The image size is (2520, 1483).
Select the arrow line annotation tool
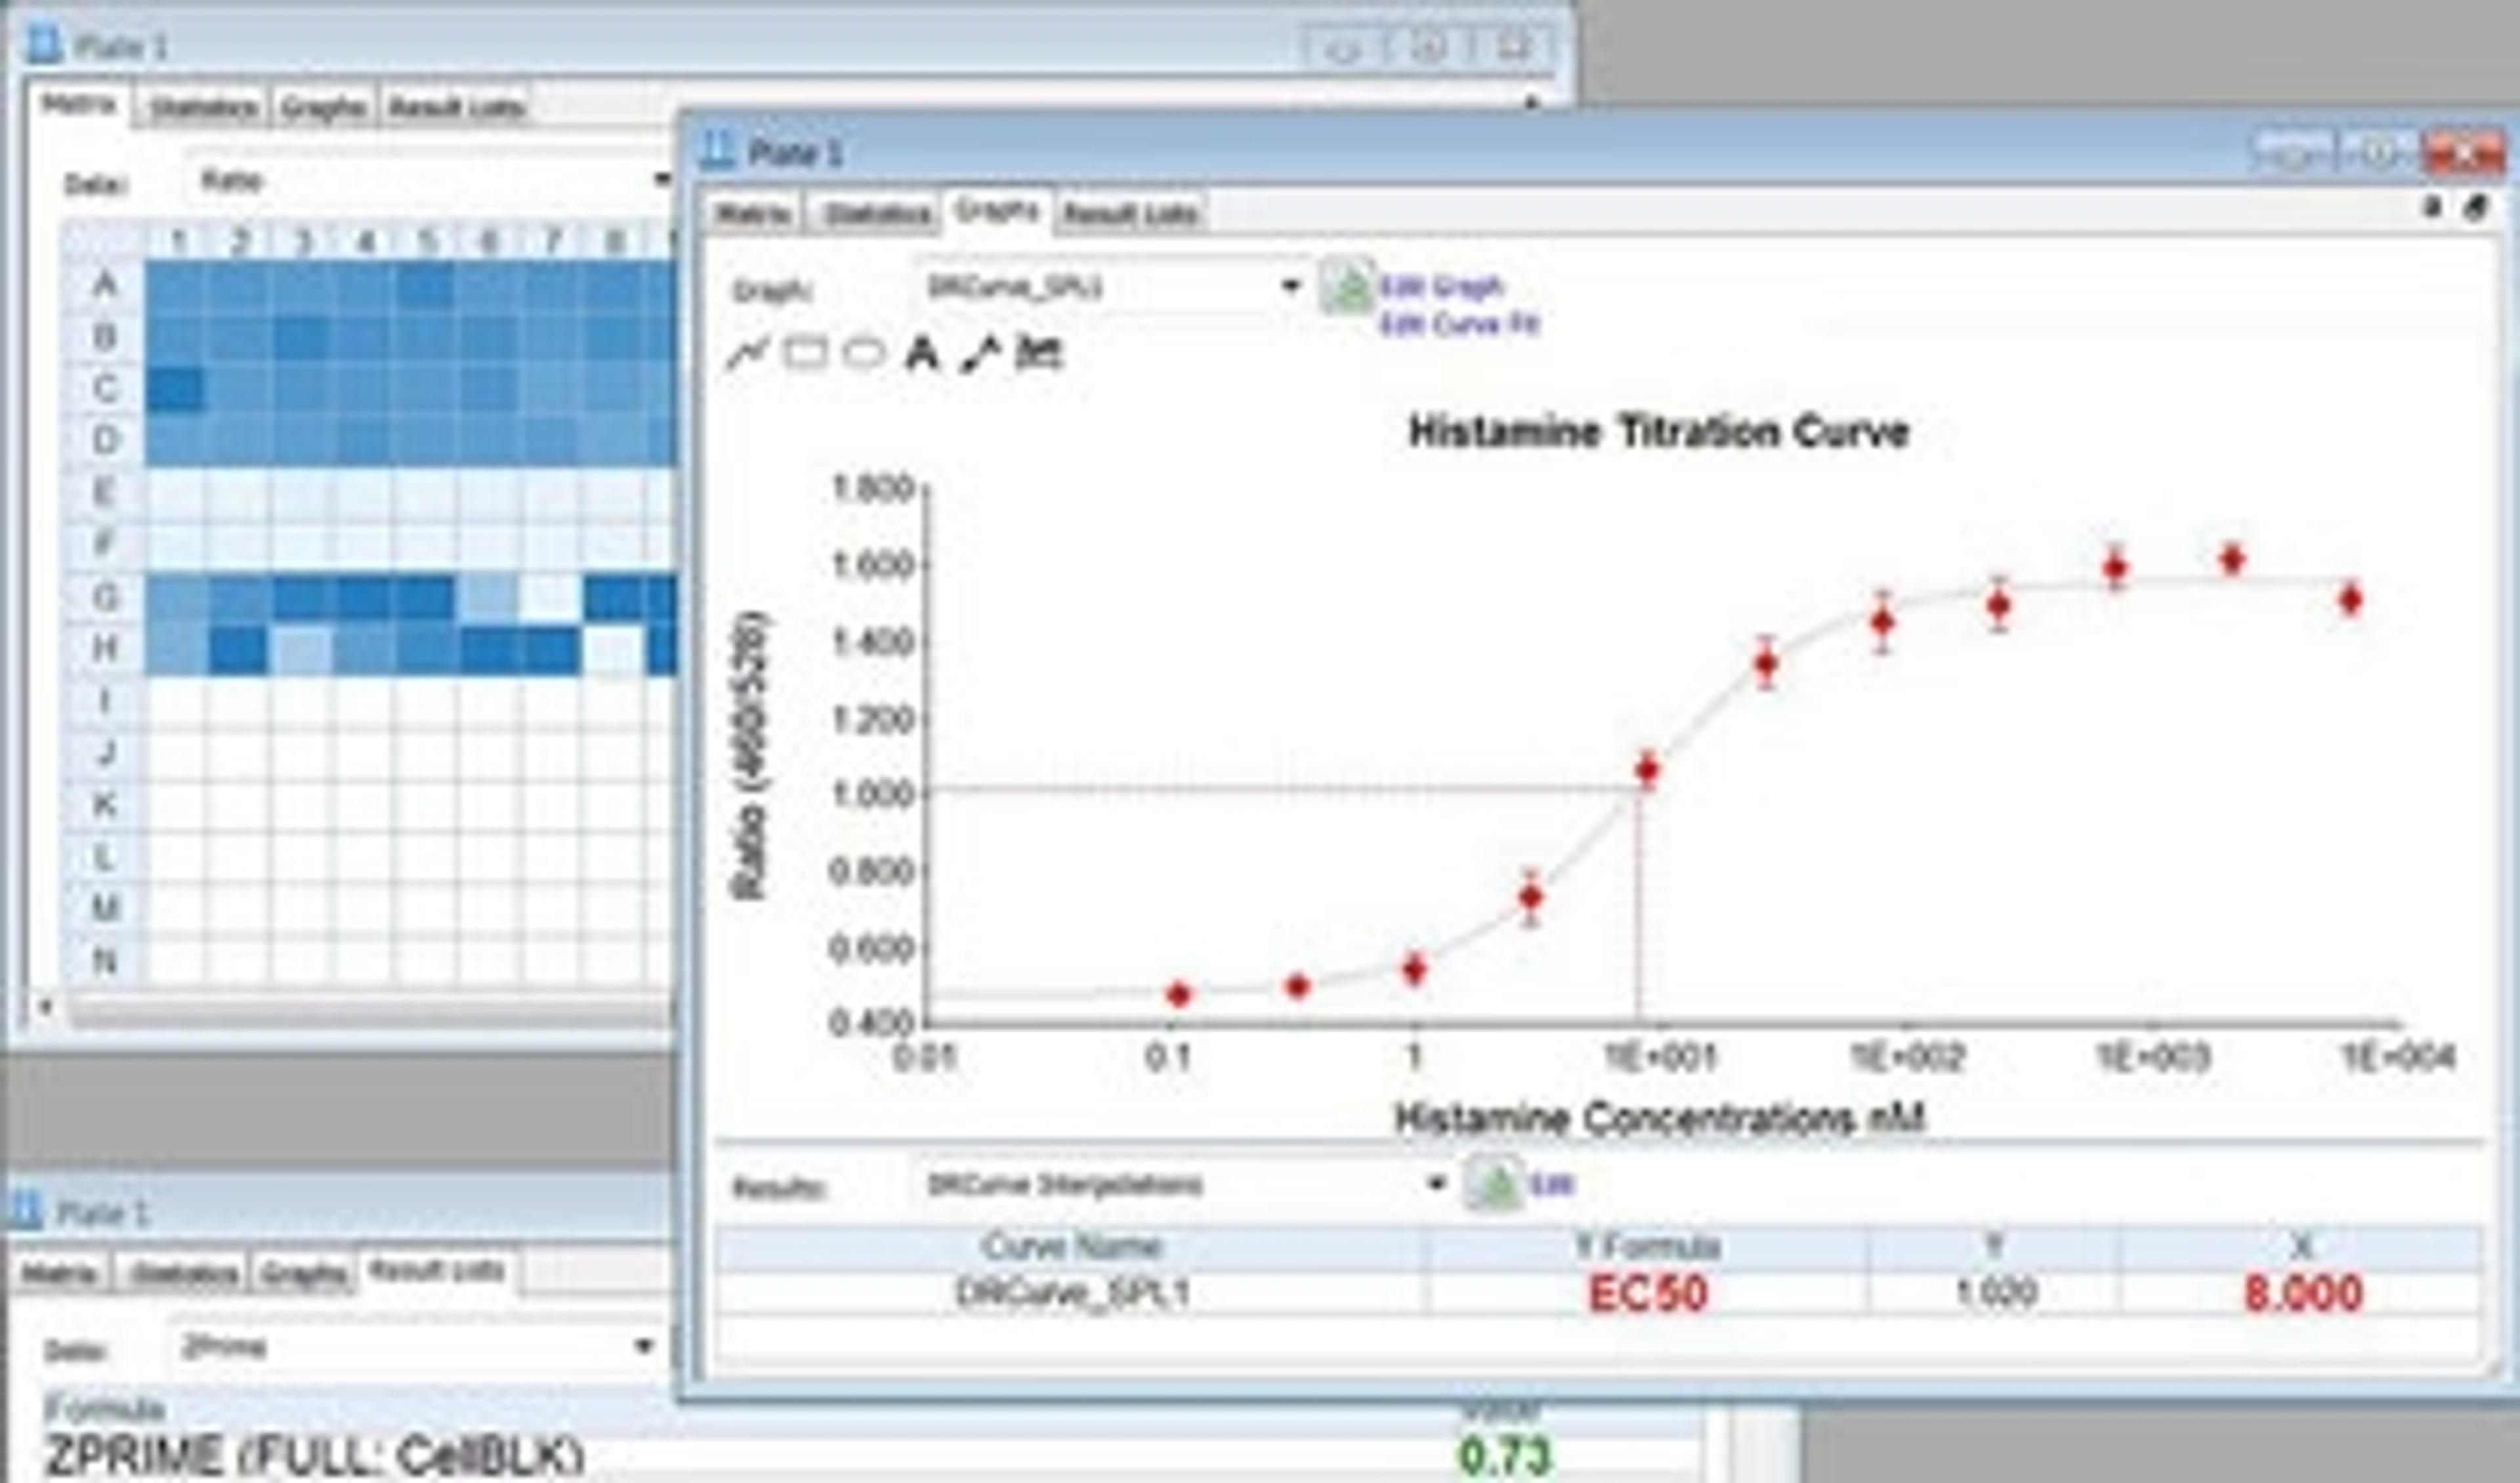click(980, 354)
